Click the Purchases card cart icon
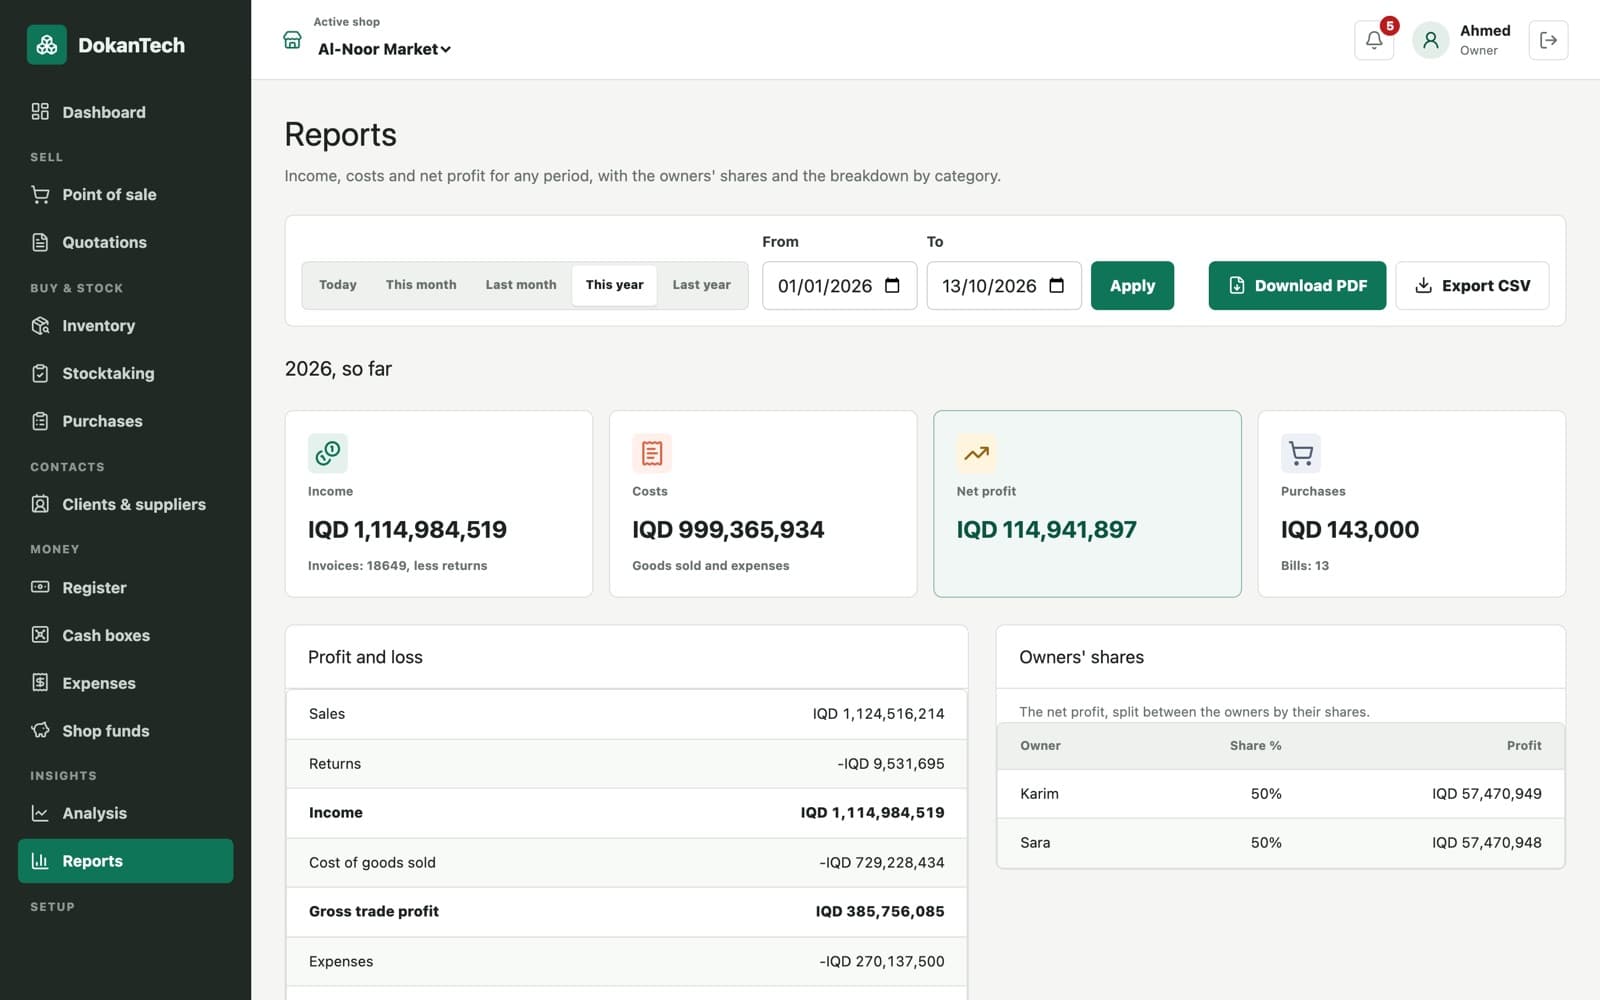This screenshot has height=1000, width=1600. click(1301, 453)
